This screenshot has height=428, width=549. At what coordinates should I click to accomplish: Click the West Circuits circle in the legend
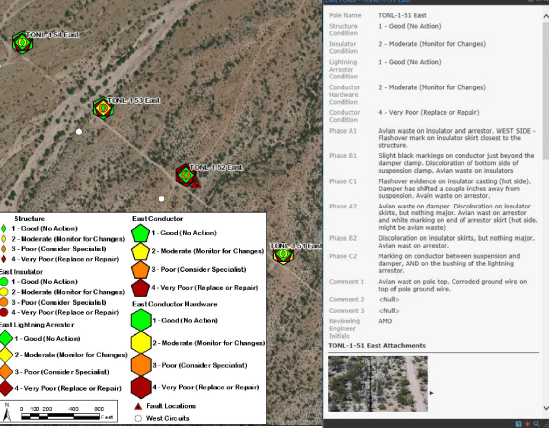tap(138, 418)
